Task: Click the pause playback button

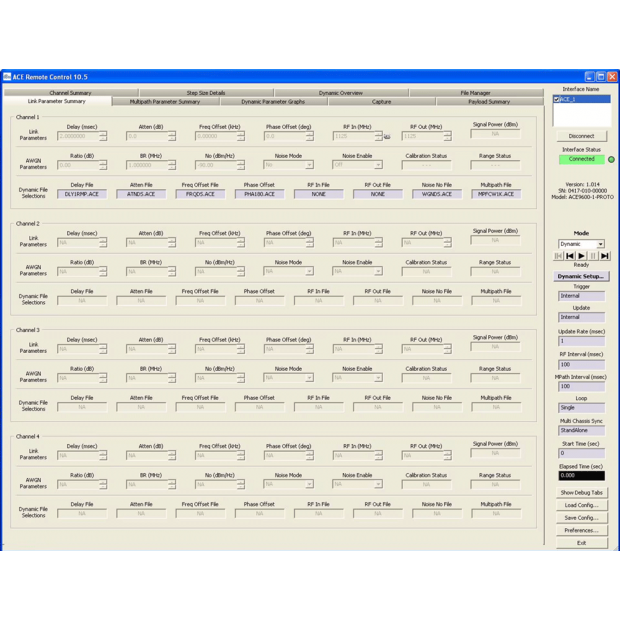Action: 593,256
